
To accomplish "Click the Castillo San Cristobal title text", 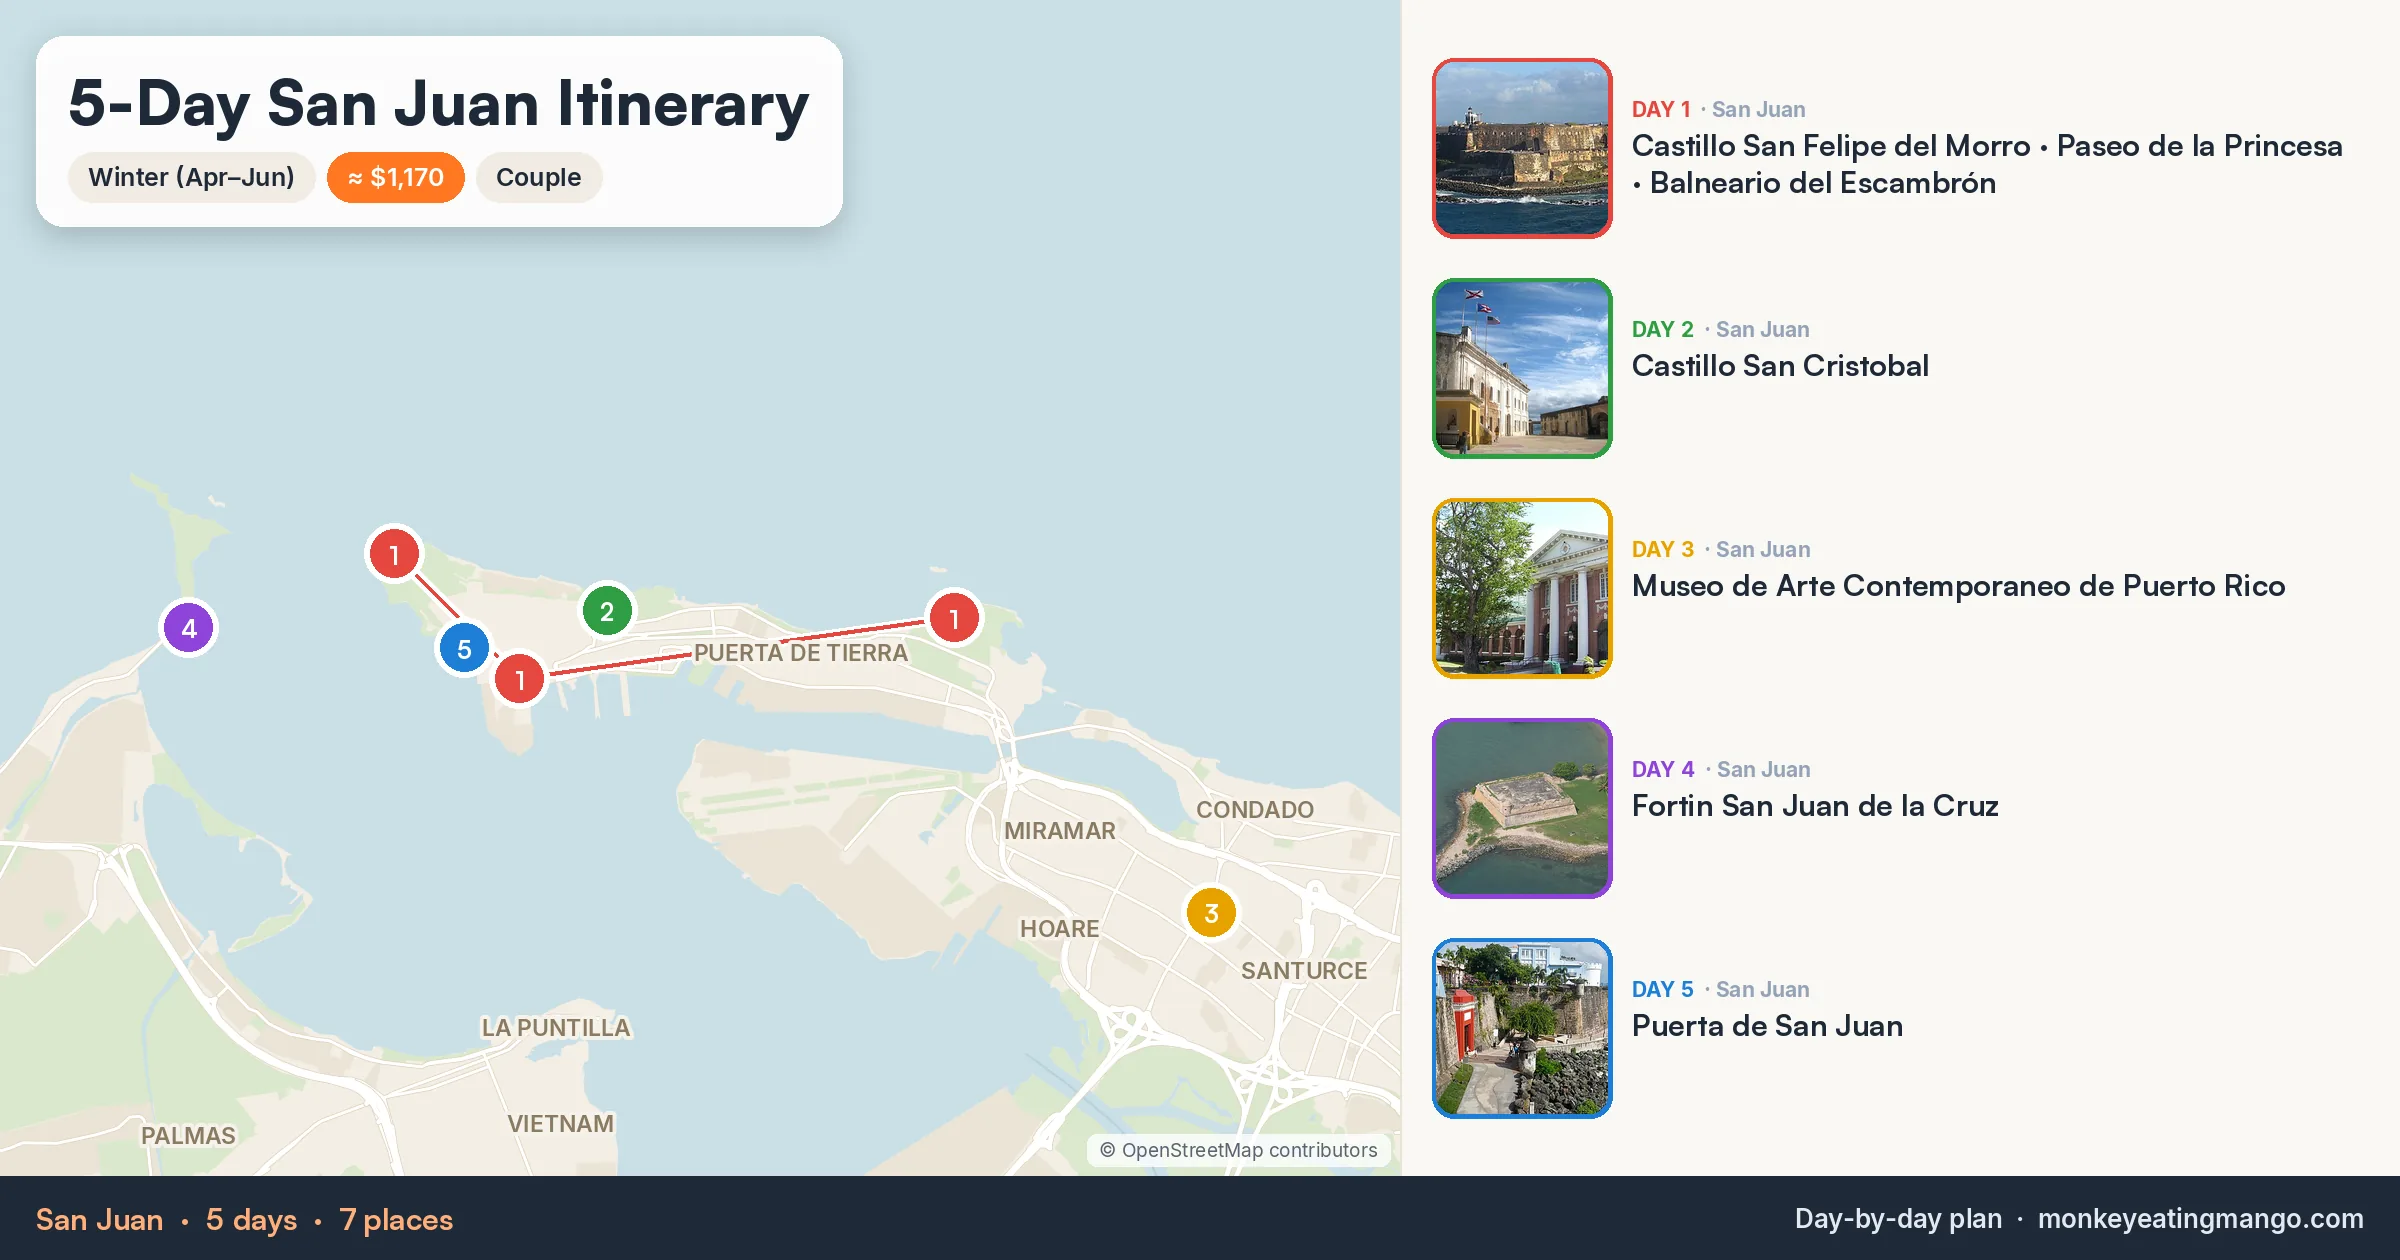I will pyautogui.click(x=1780, y=366).
